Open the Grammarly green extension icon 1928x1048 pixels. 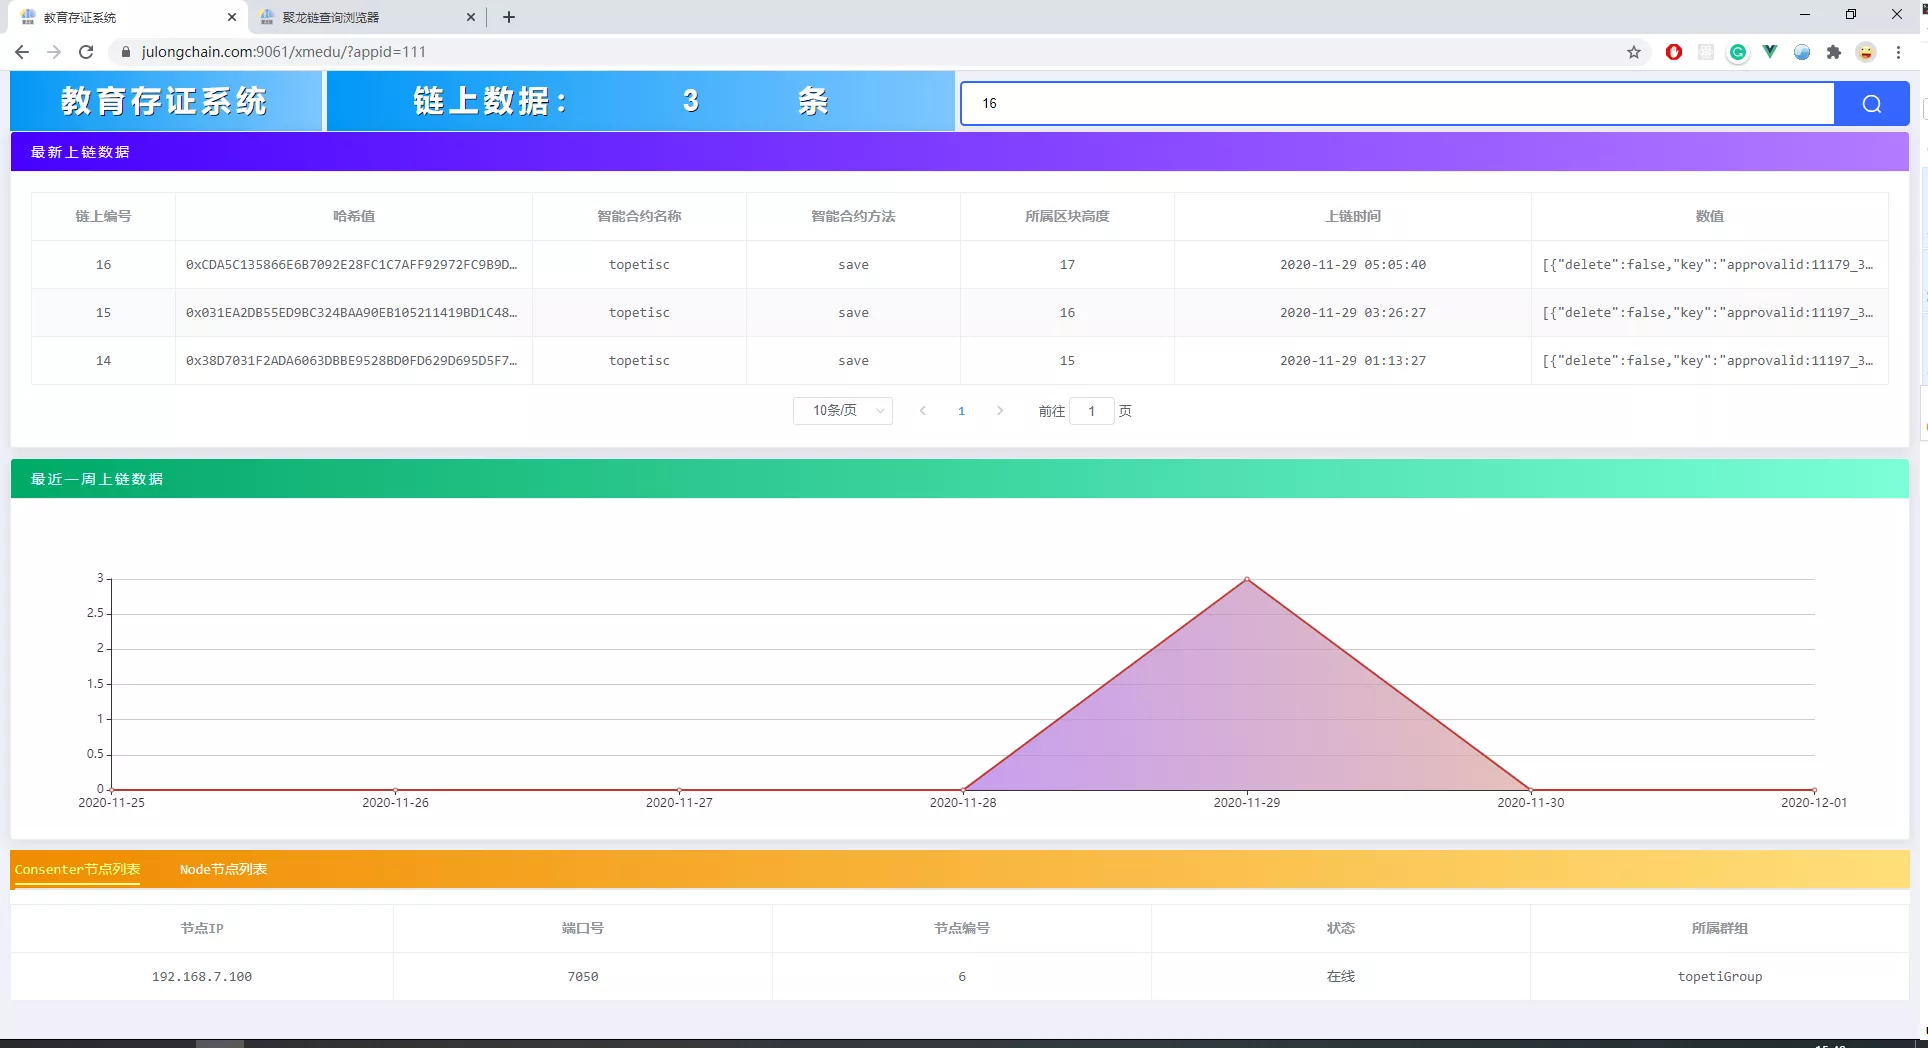pos(1738,52)
